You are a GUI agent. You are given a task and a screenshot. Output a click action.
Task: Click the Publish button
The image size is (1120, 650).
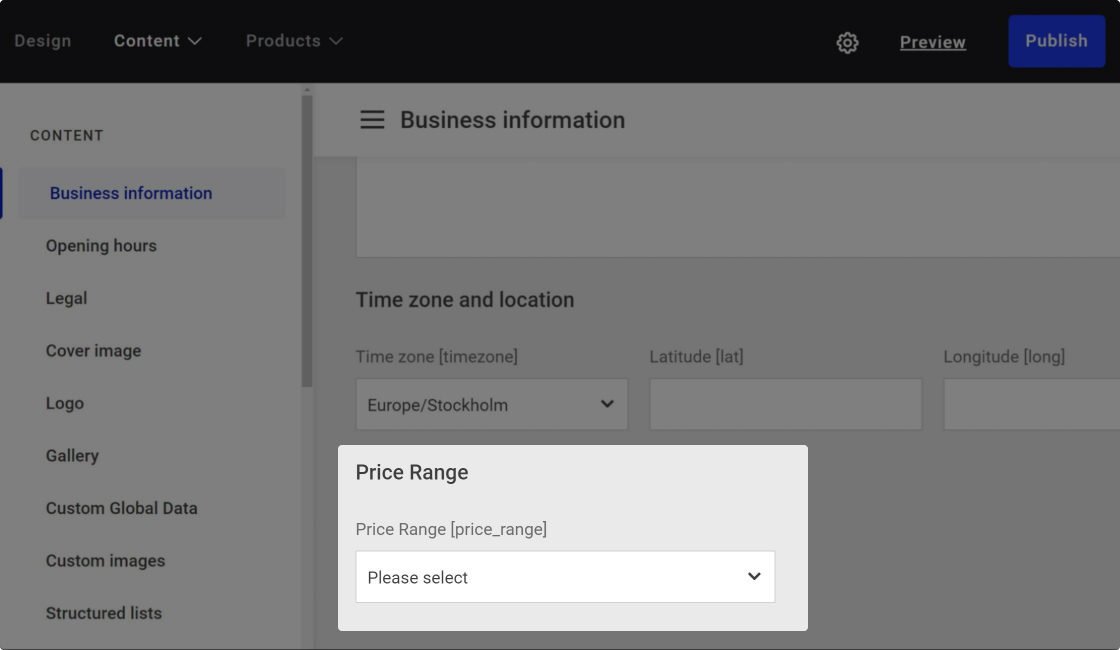point(1056,41)
